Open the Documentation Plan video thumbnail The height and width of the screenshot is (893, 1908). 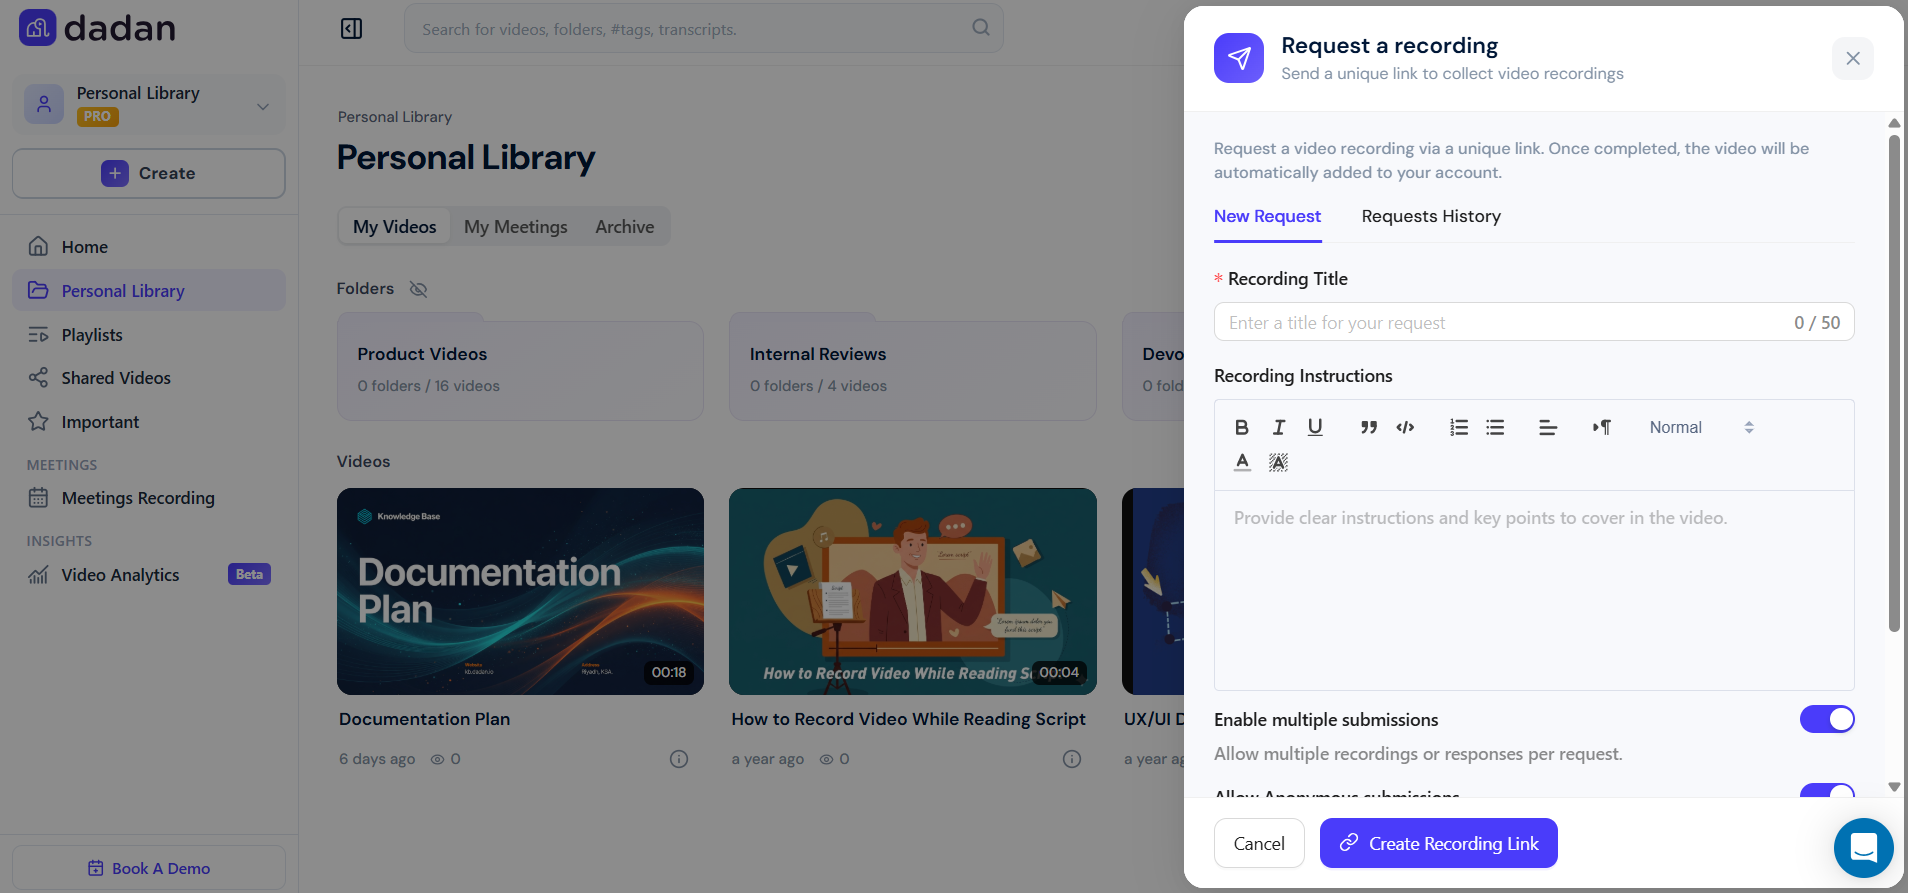(x=520, y=591)
